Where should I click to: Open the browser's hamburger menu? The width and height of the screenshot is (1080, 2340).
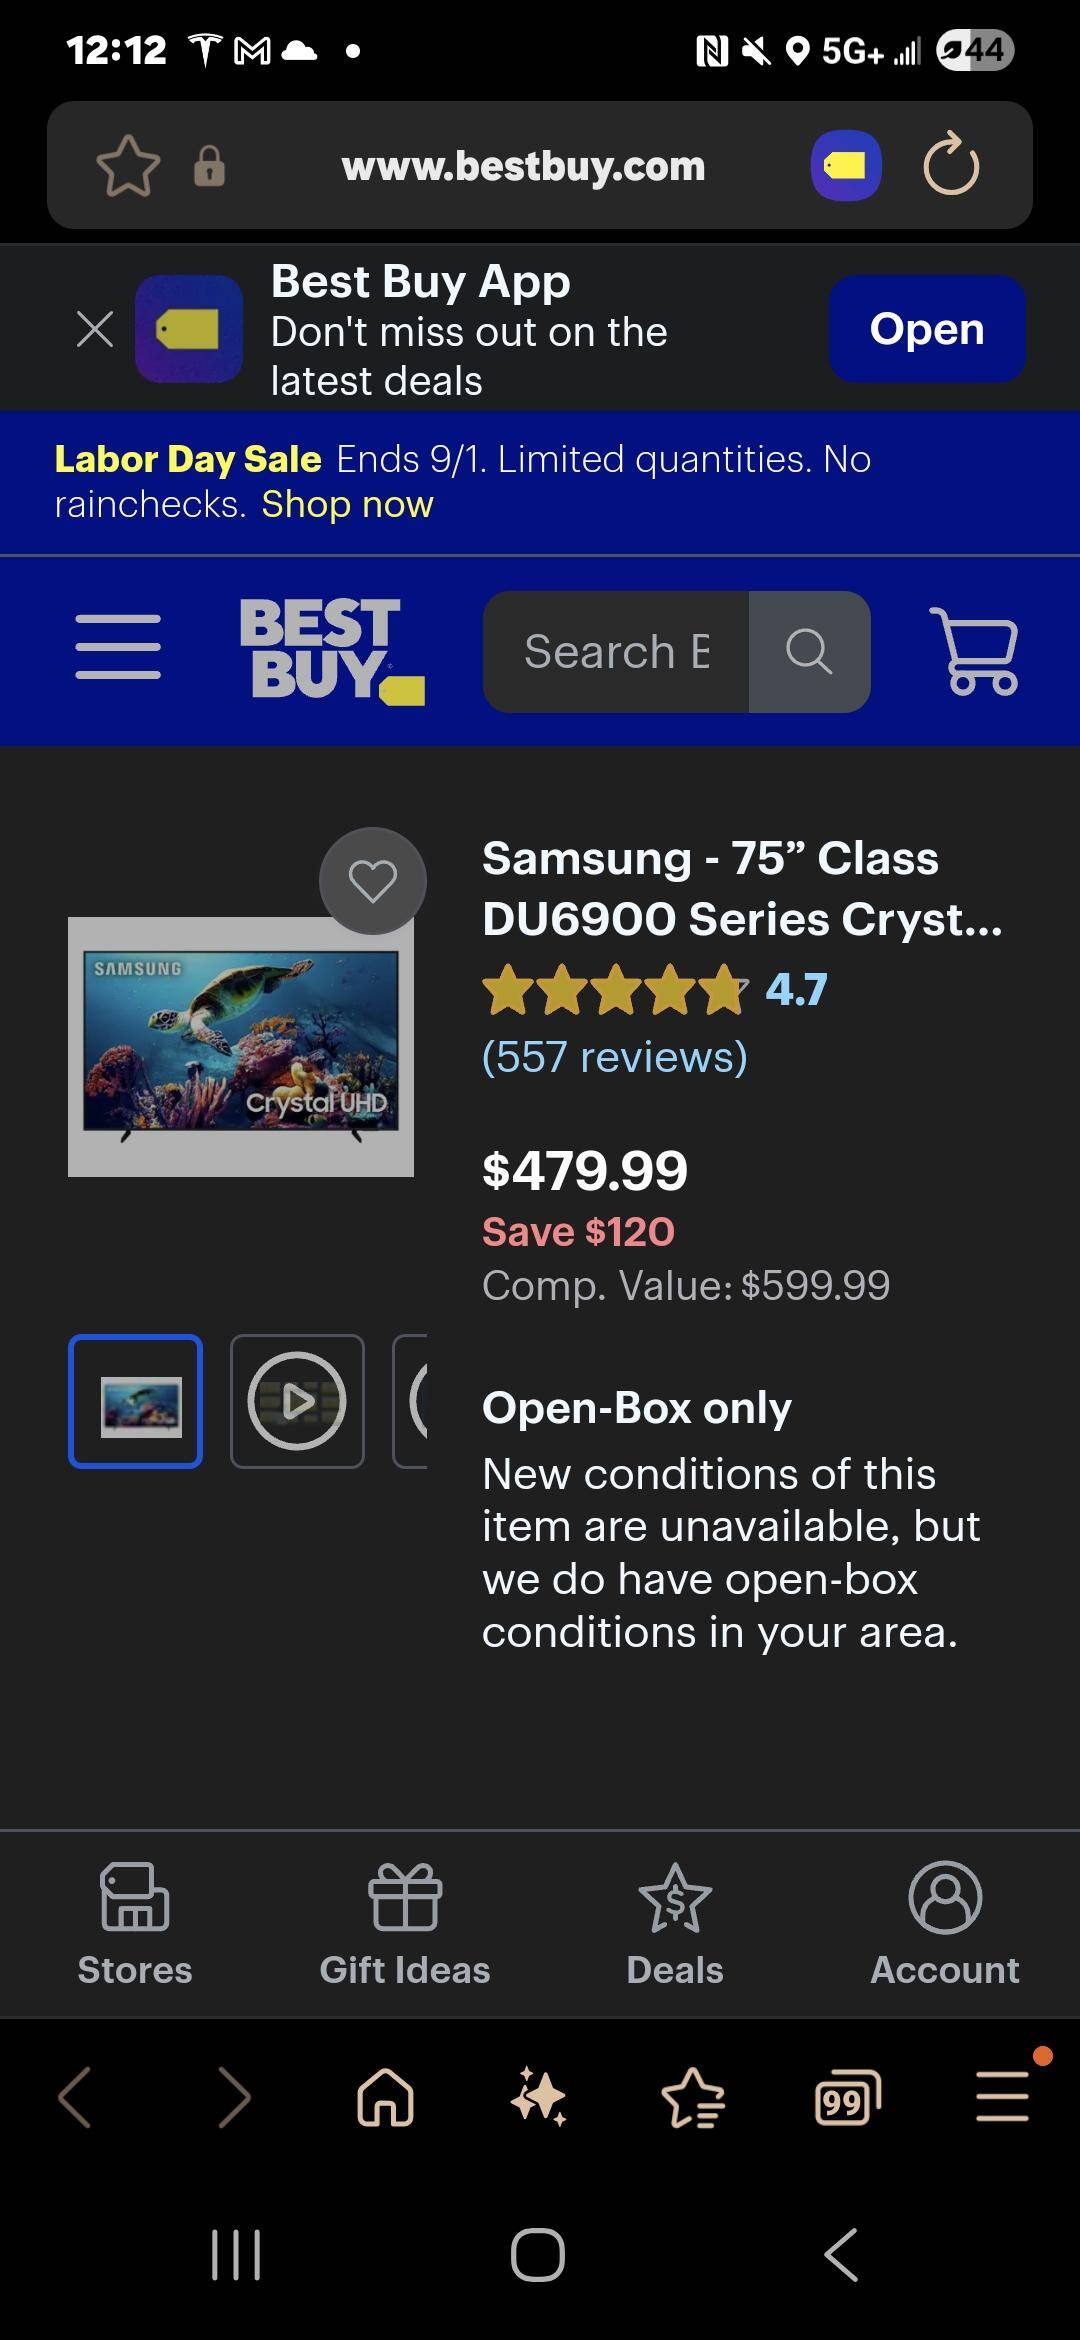coord(1002,2097)
